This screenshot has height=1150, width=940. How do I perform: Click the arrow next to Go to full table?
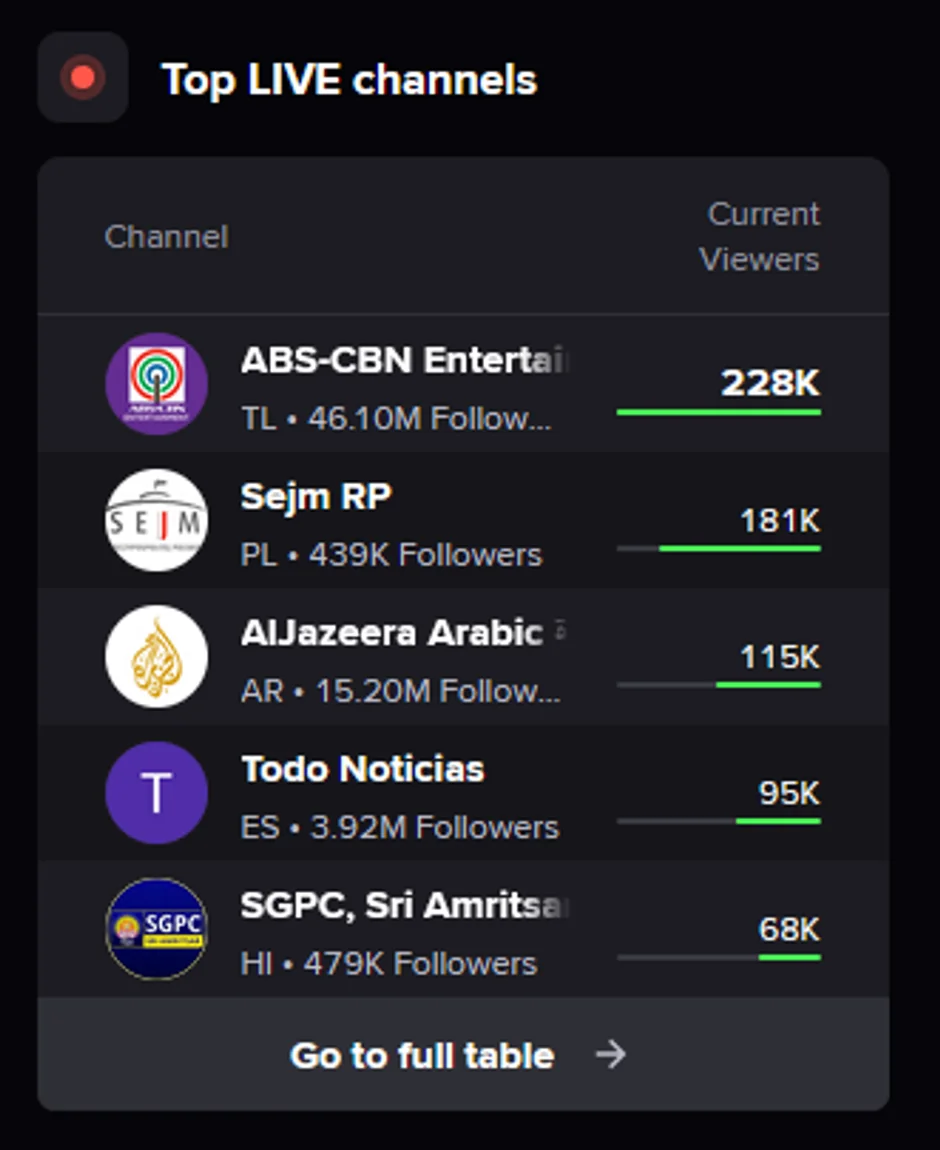click(x=610, y=1054)
